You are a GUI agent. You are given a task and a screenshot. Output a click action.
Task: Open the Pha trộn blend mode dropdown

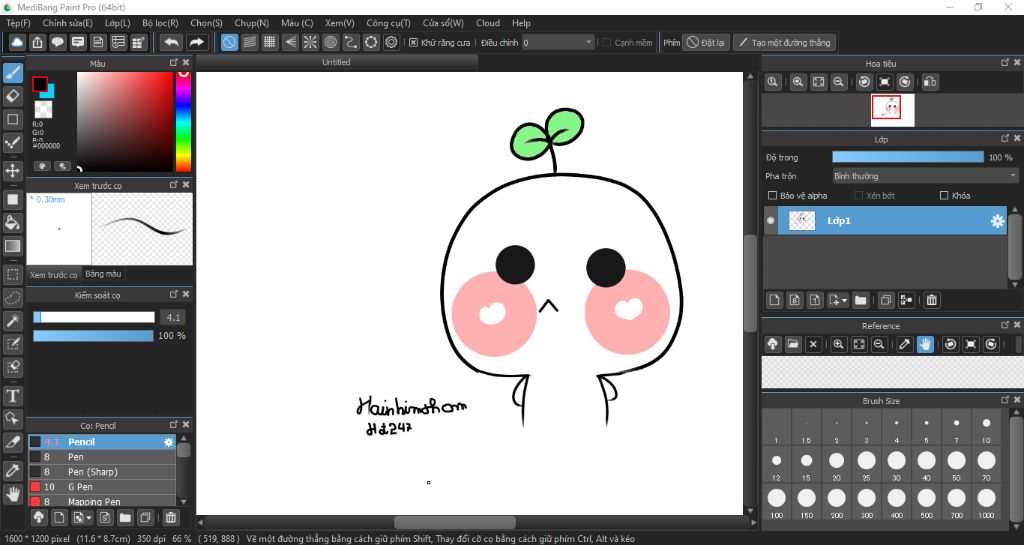tap(924, 176)
